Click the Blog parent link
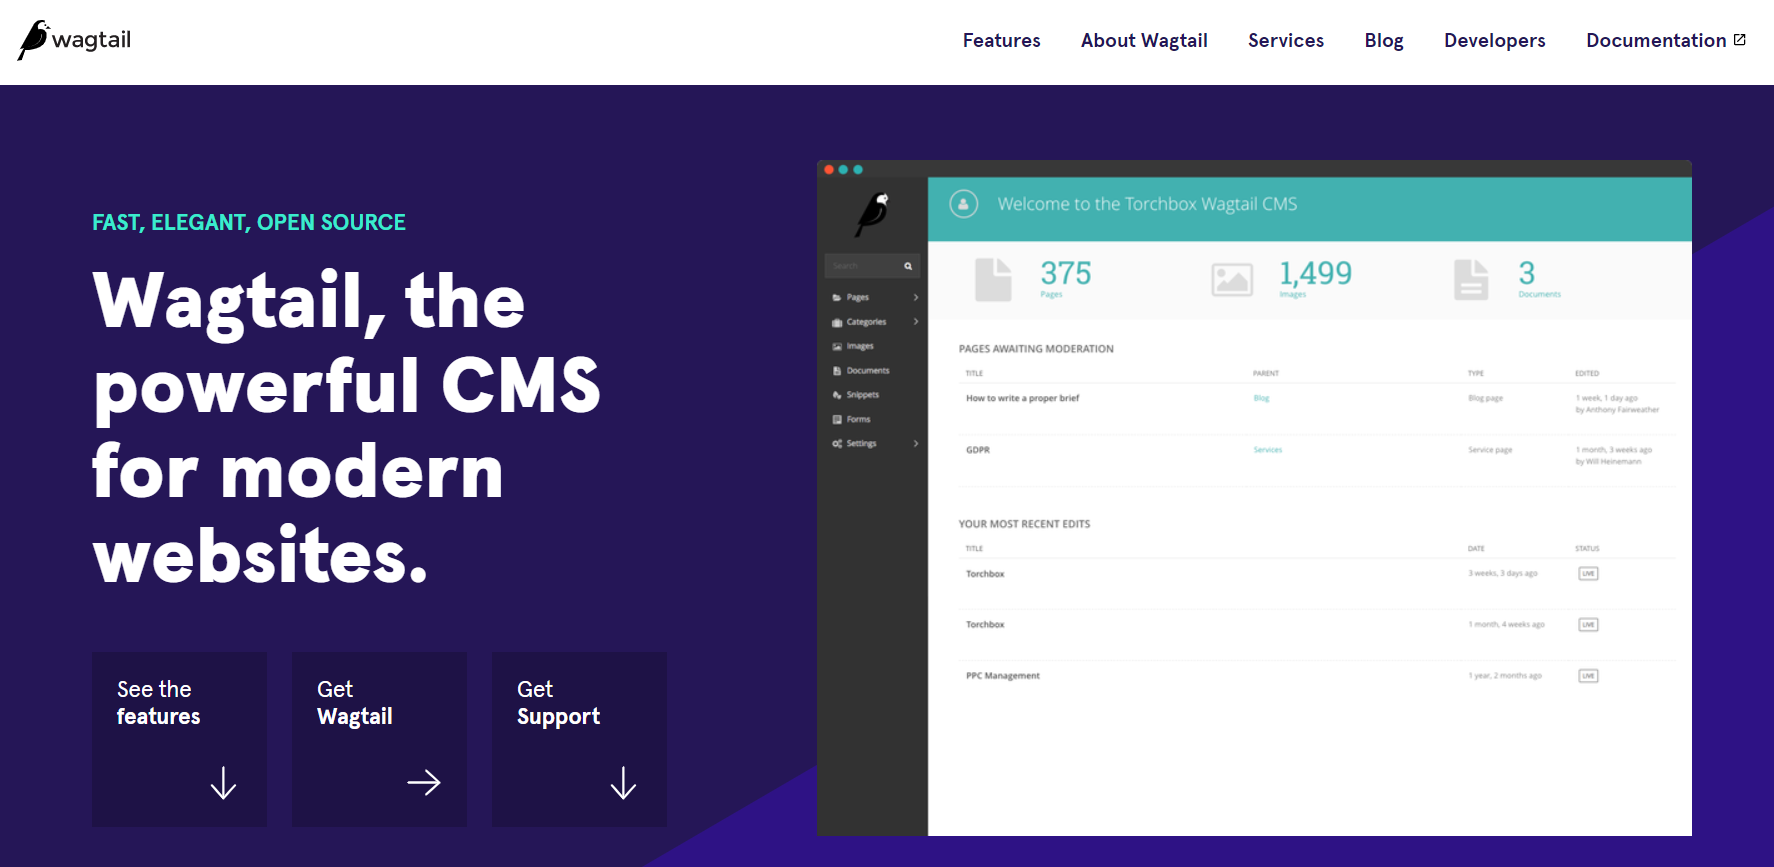 point(1261,398)
